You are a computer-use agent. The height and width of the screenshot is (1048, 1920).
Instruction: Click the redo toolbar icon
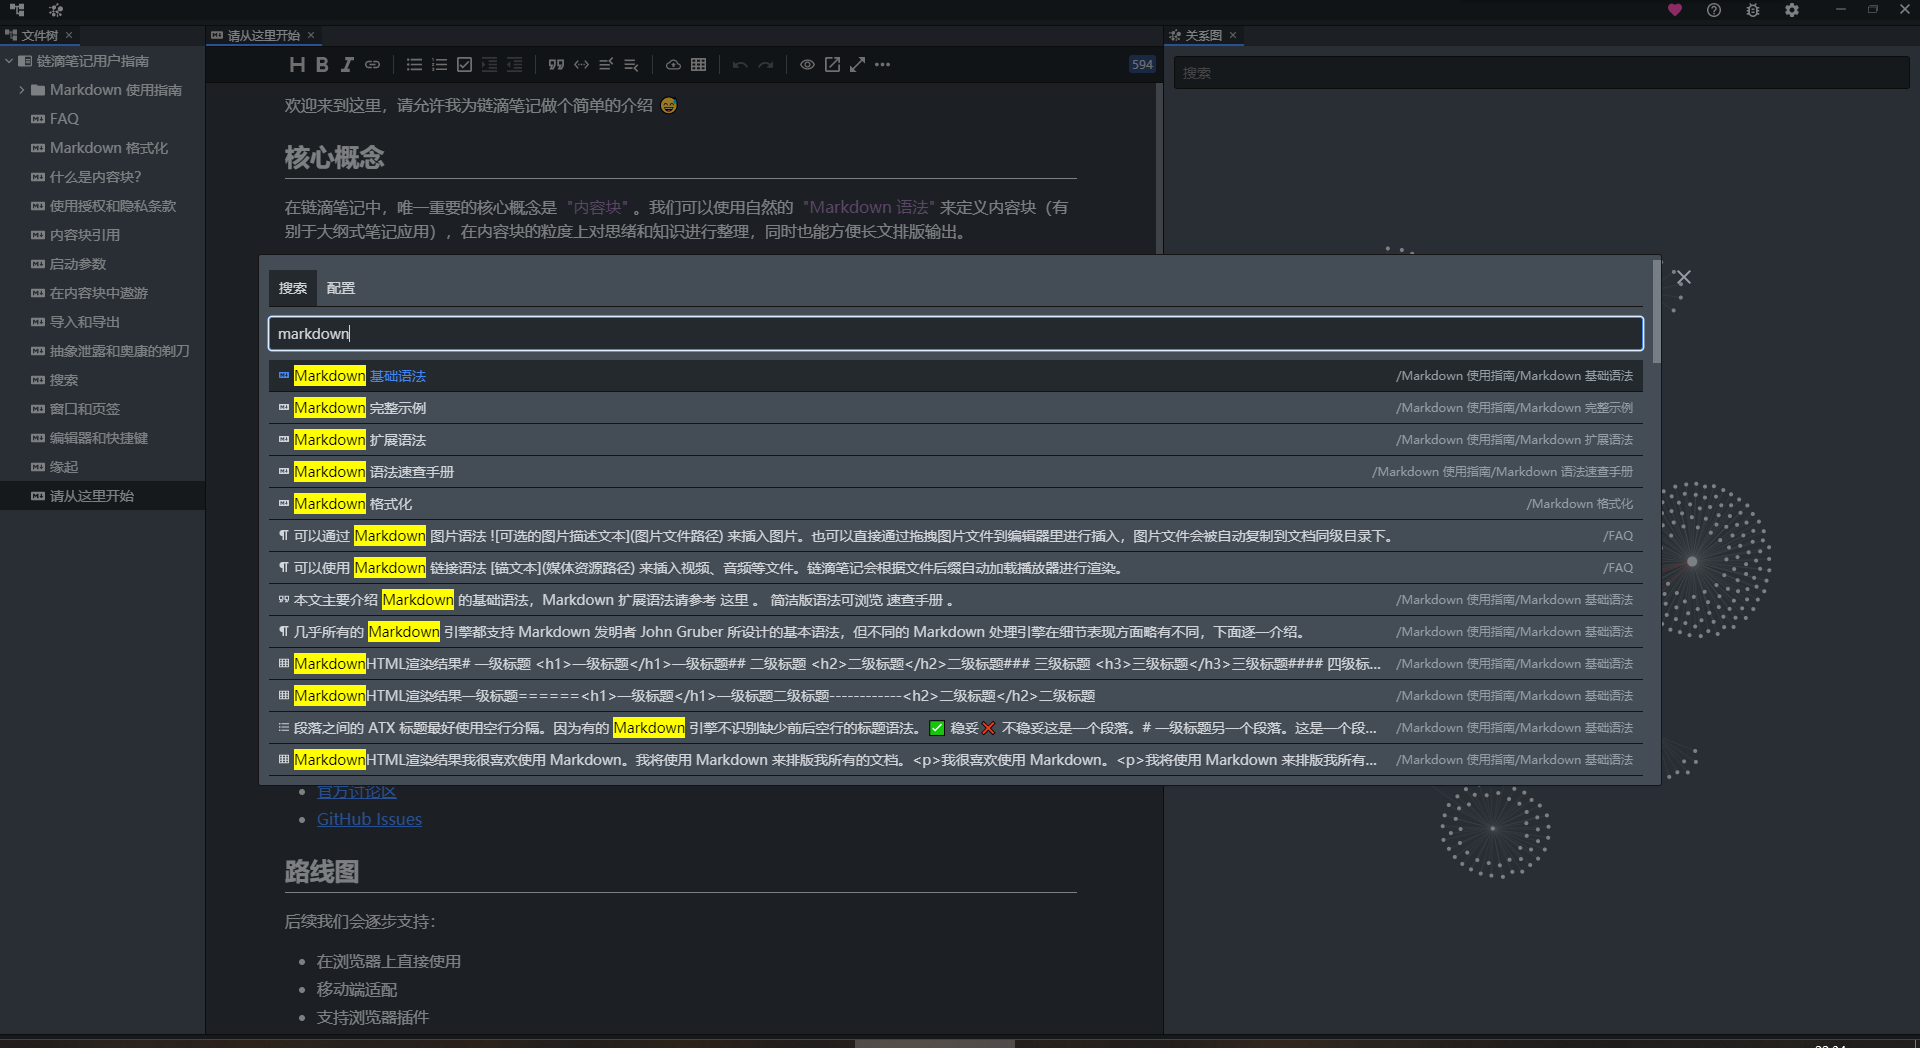(x=765, y=65)
